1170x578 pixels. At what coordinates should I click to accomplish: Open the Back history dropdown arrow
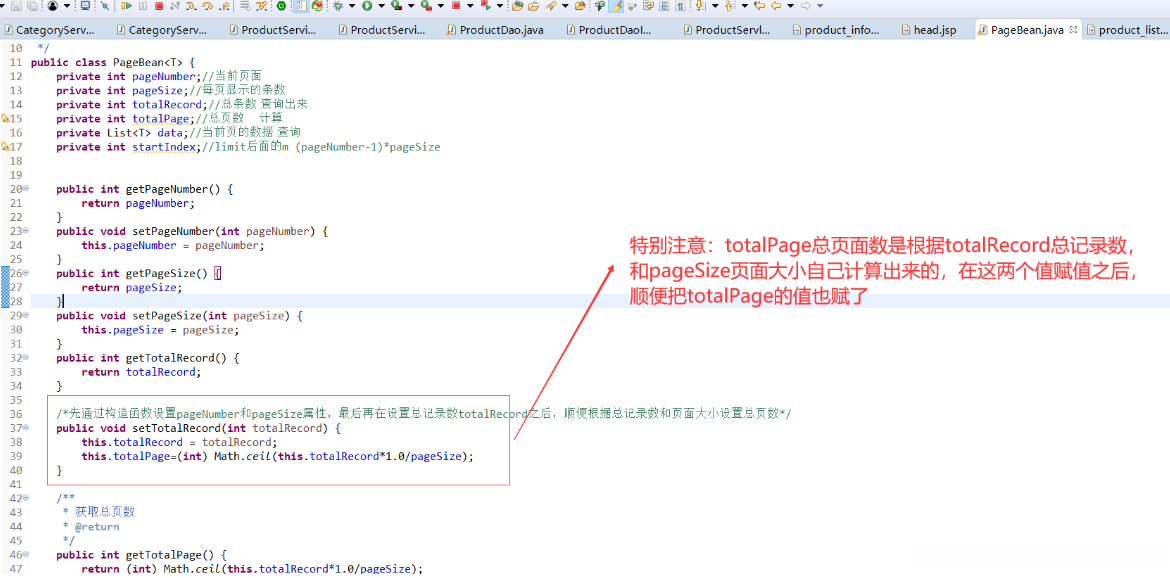coord(790,6)
